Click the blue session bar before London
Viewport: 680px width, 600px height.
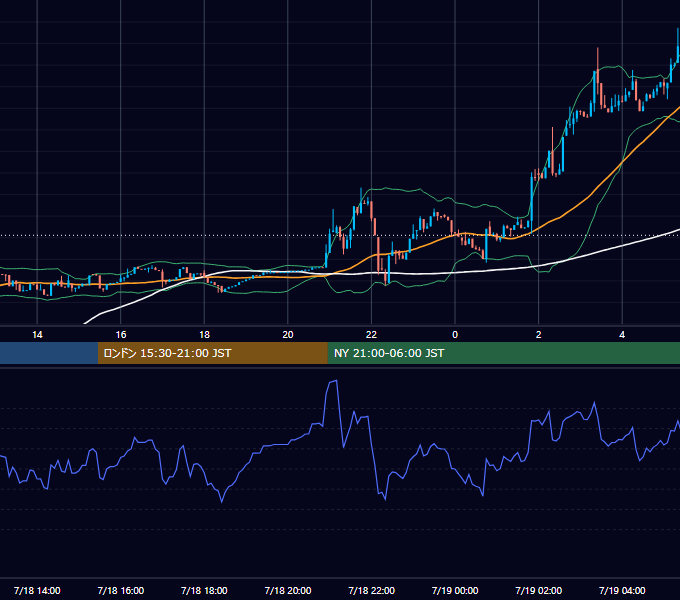pyautogui.click(x=49, y=353)
